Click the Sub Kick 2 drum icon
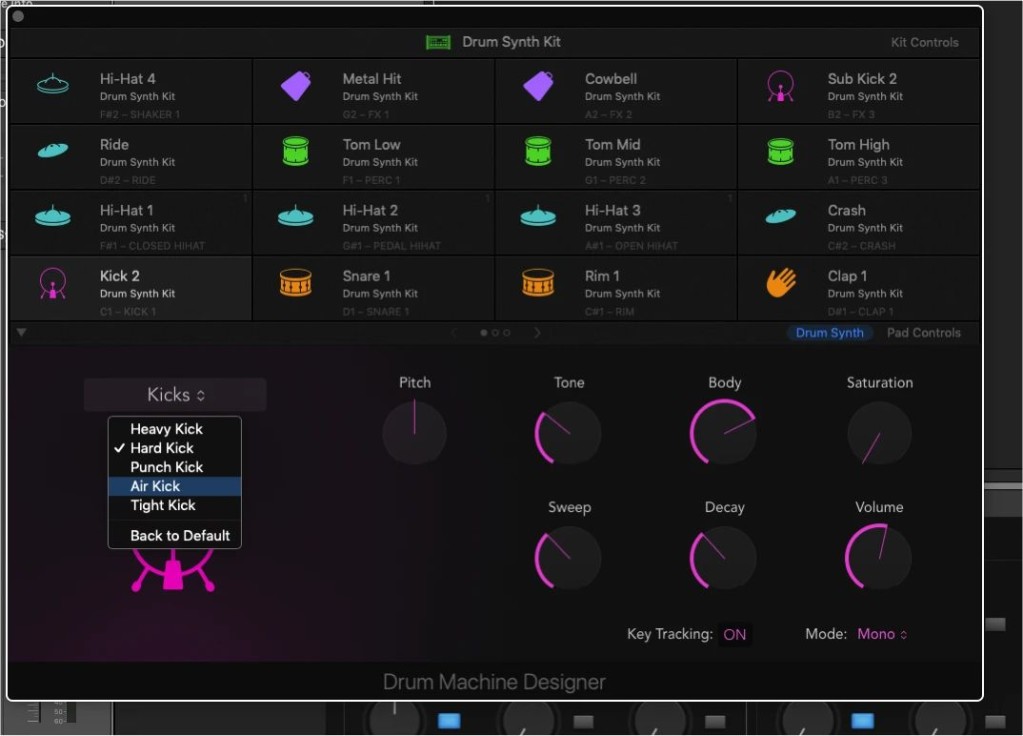 tap(781, 86)
